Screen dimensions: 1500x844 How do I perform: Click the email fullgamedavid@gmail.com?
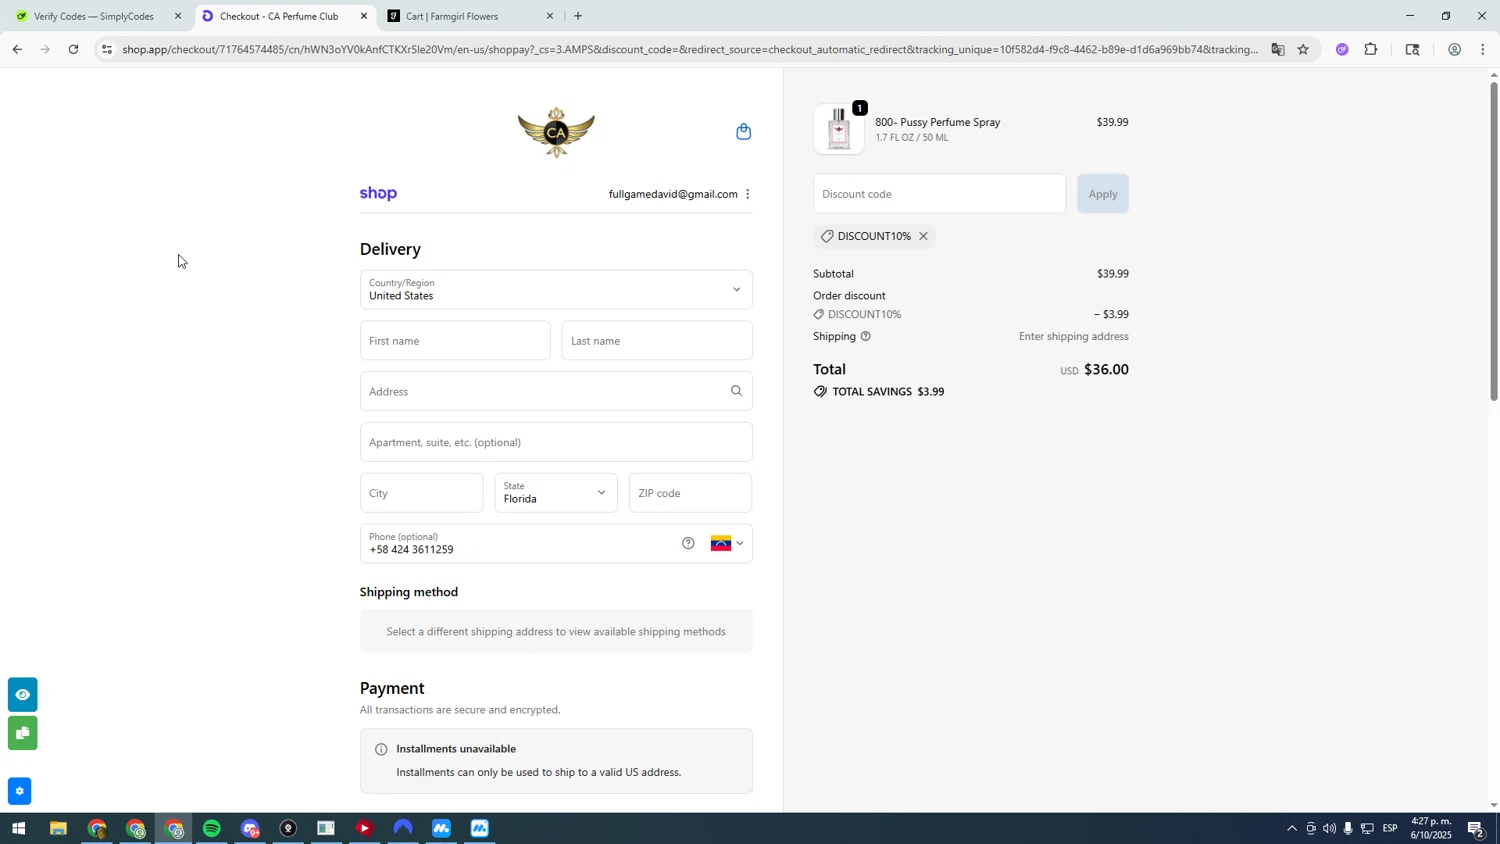[x=673, y=194]
